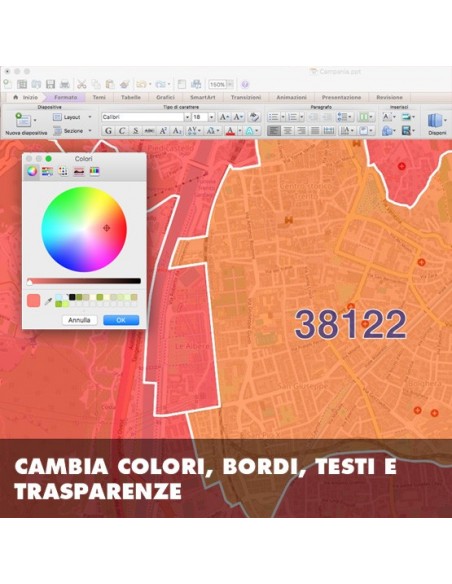Open the Nuova diapositiva dropdown arrow
This screenshot has width=452, height=584.
point(35,120)
